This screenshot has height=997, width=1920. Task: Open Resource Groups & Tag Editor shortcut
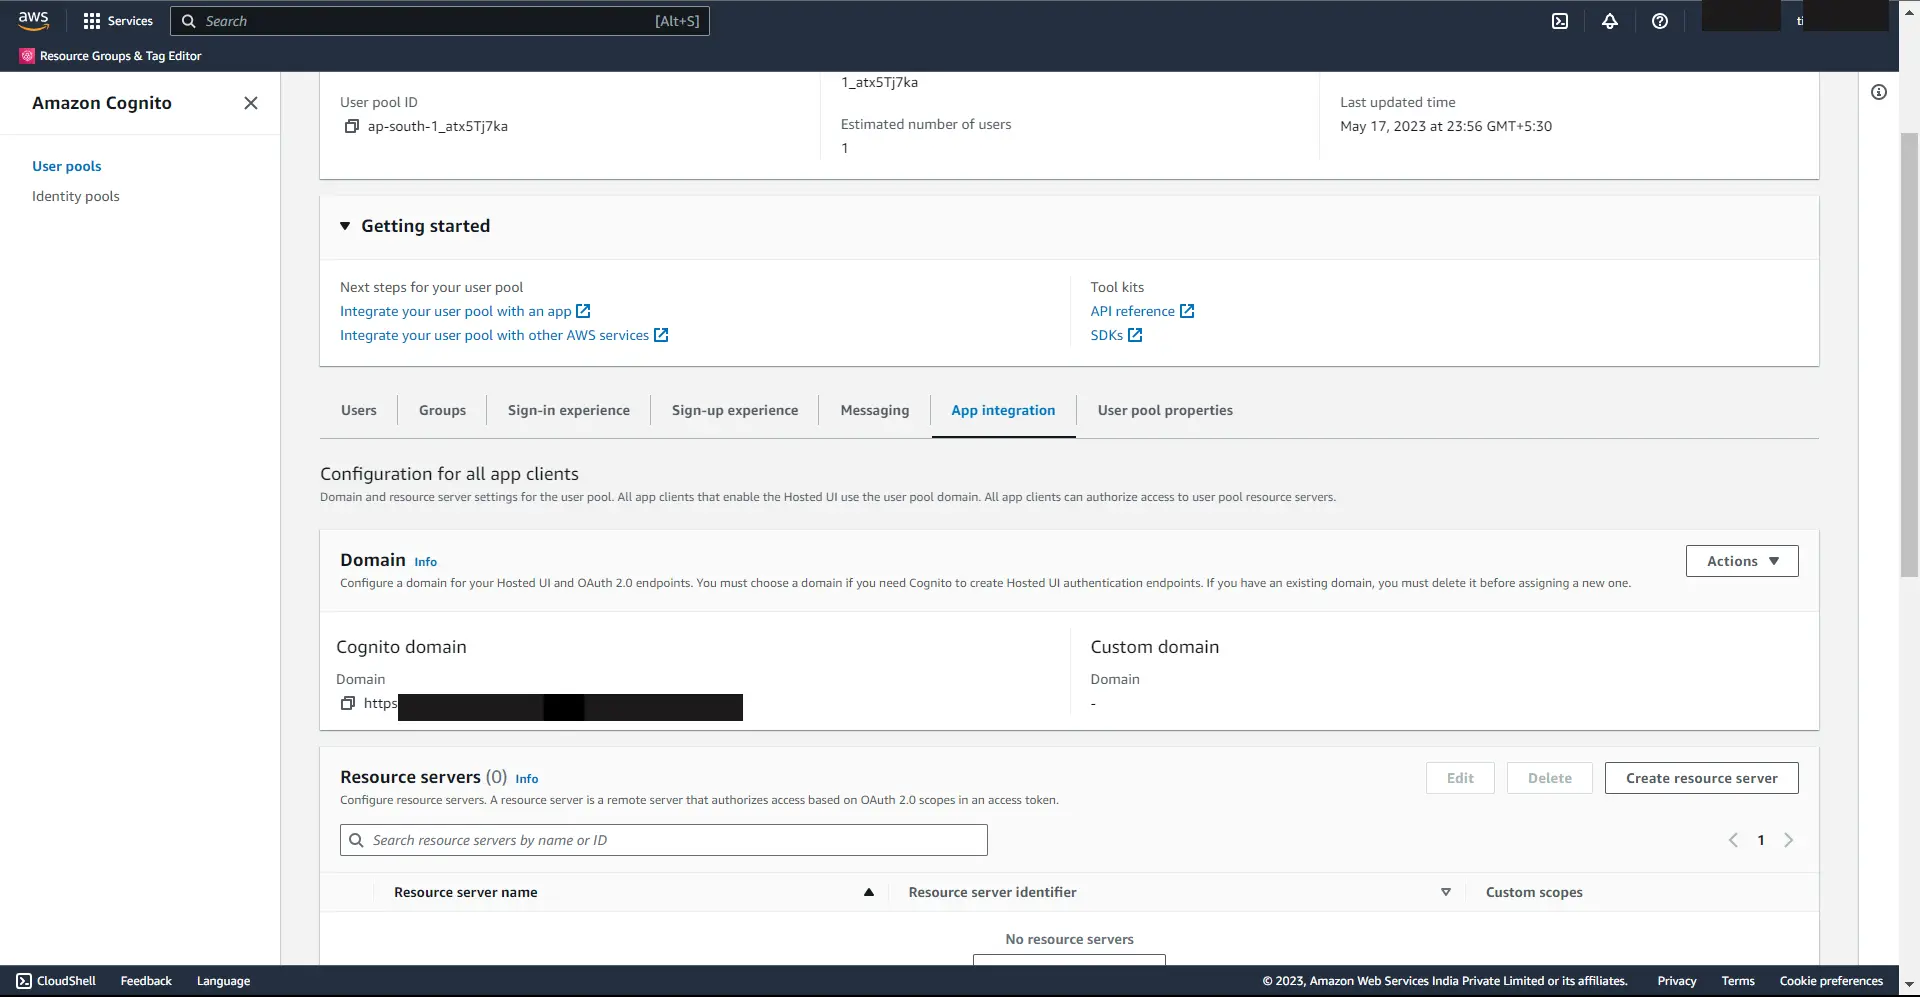click(x=111, y=56)
